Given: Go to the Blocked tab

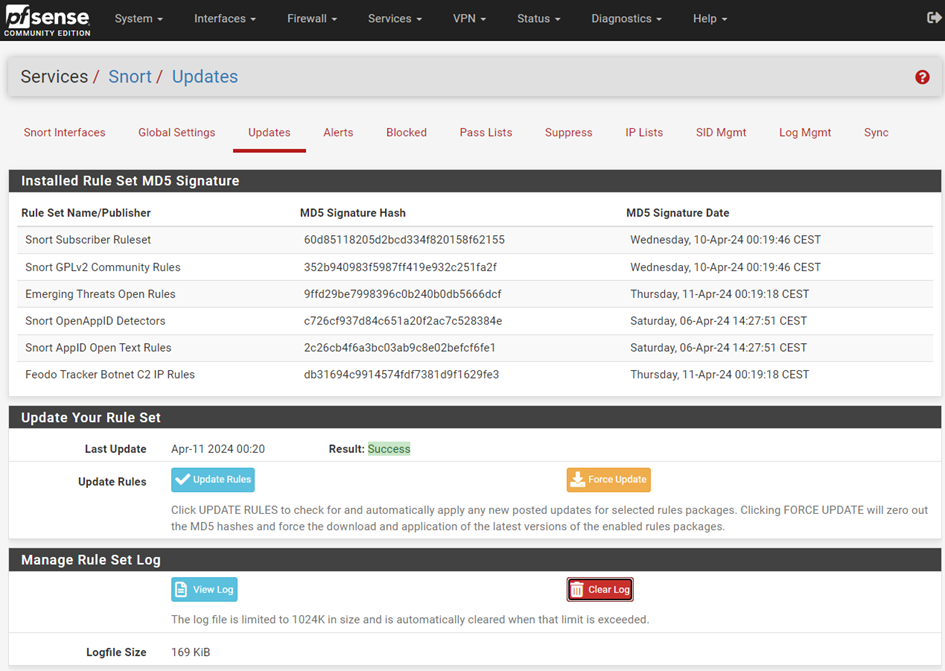Looking at the screenshot, I should point(406,133).
